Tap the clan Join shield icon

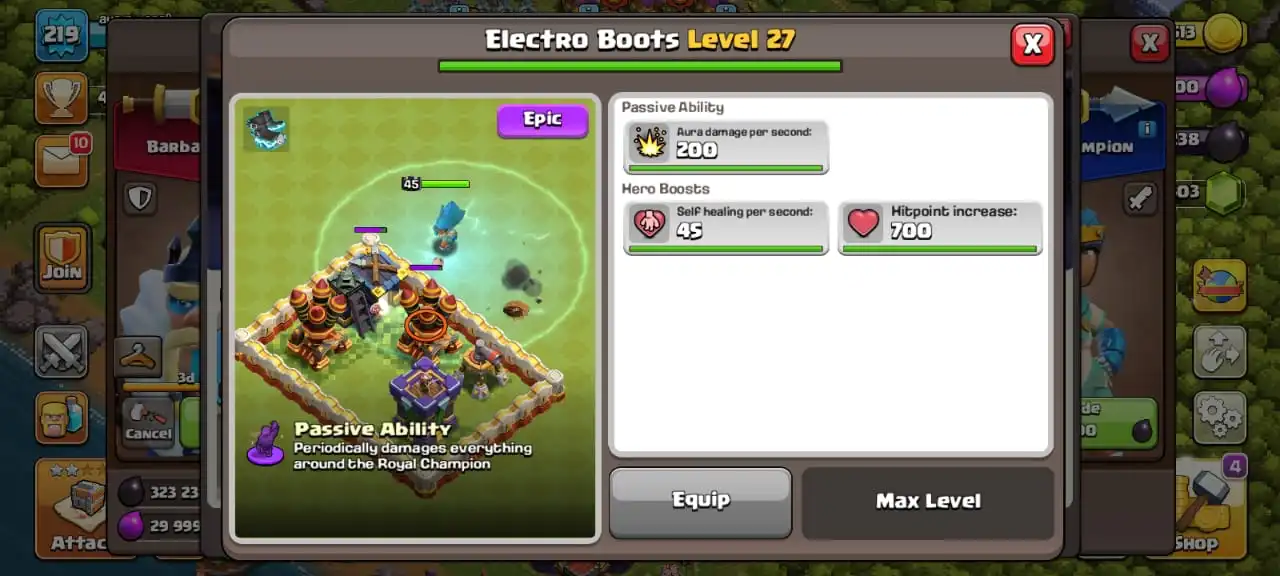[x=62, y=258]
